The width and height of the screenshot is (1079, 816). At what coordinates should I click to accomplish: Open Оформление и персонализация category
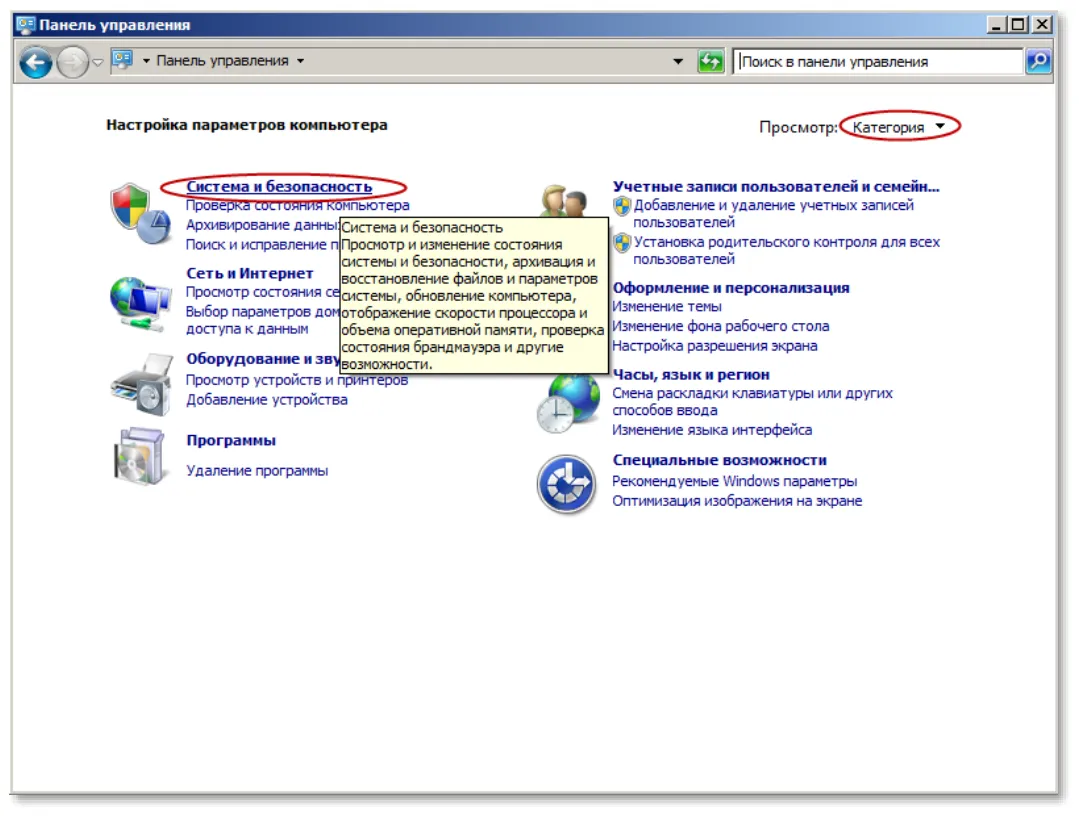pos(731,288)
